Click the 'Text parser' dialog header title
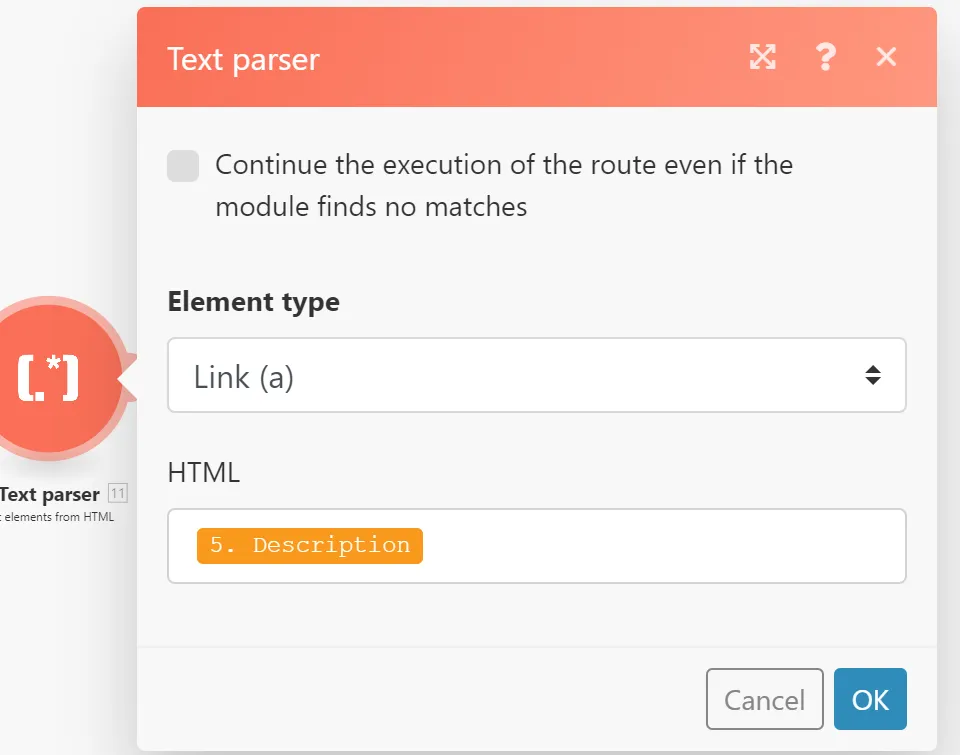960x755 pixels. tap(243, 60)
